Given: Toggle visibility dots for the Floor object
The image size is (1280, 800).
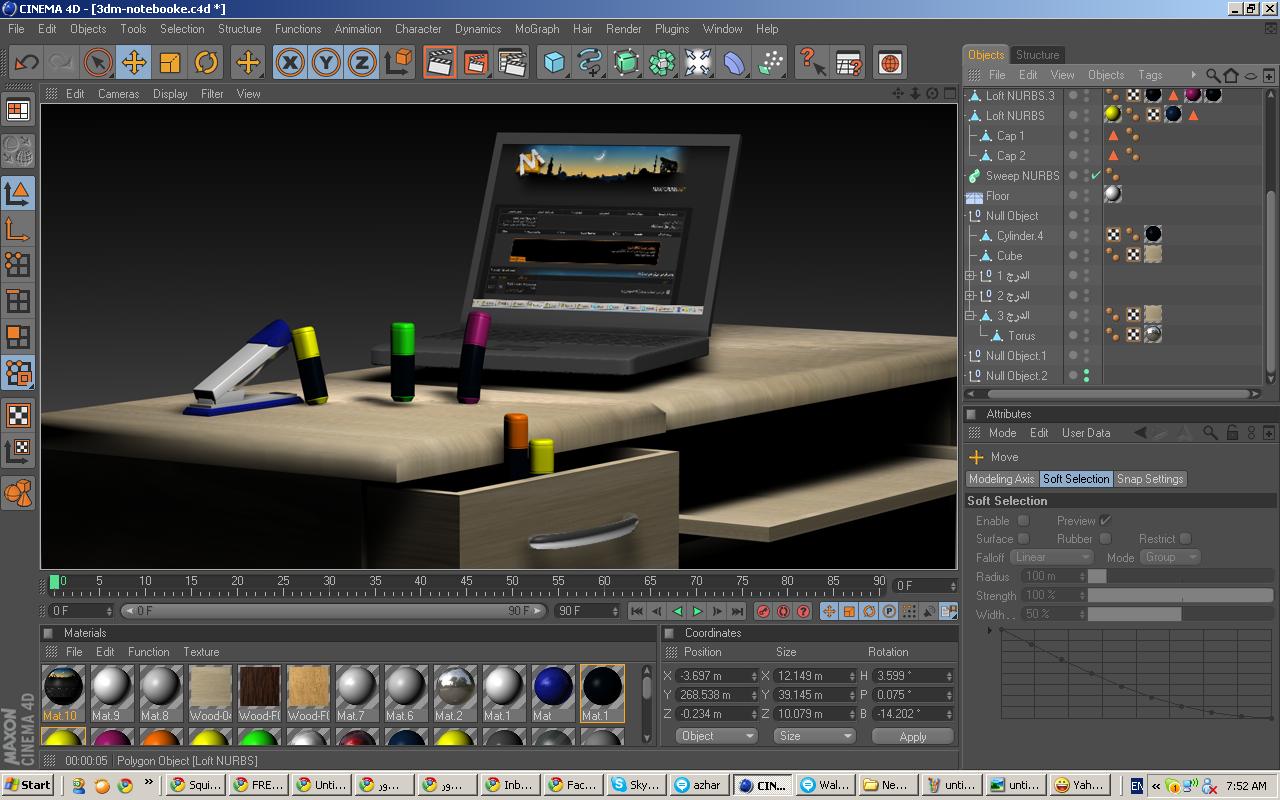Looking at the screenshot, I should click(x=1087, y=196).
